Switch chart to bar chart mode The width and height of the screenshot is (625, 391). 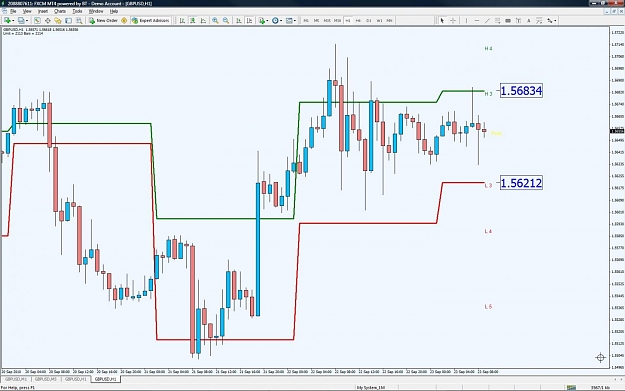pos(182,20)
